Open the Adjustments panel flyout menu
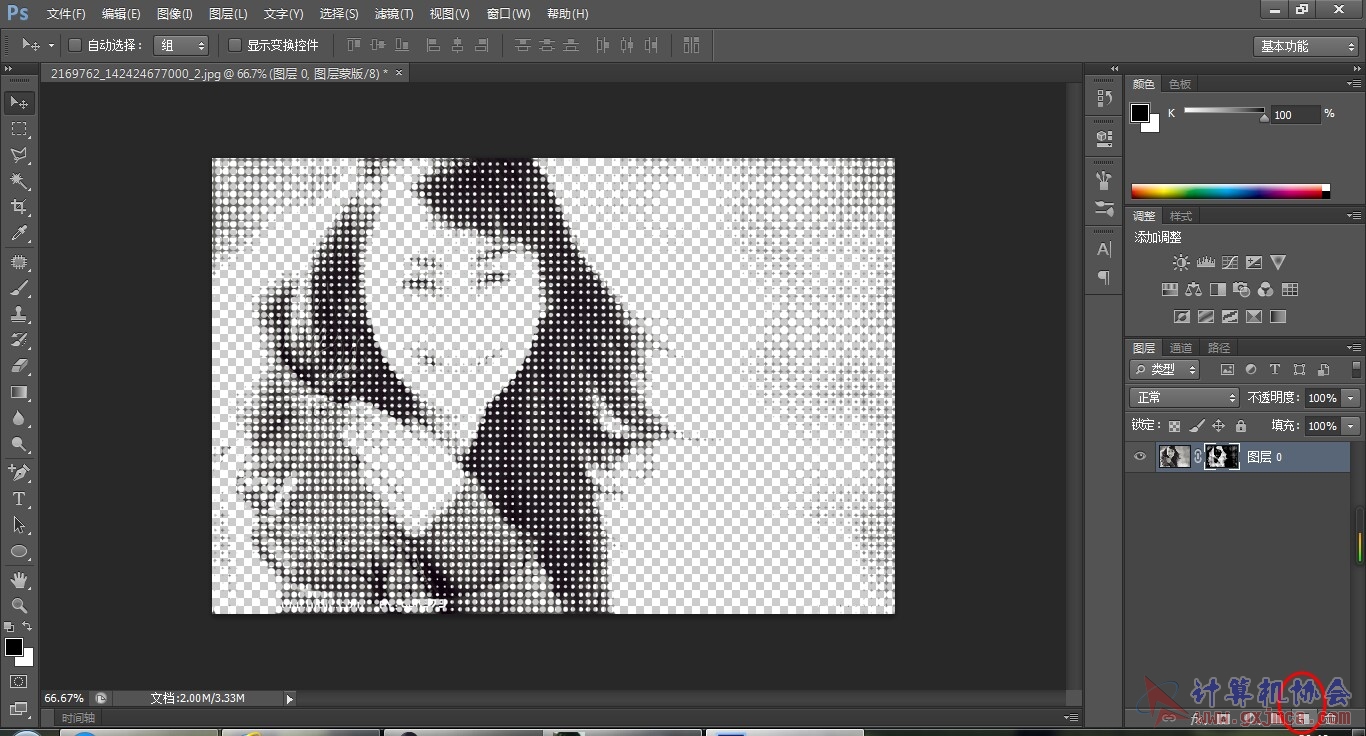The height and width of the screenshot is (736, 1366). 1354,216
